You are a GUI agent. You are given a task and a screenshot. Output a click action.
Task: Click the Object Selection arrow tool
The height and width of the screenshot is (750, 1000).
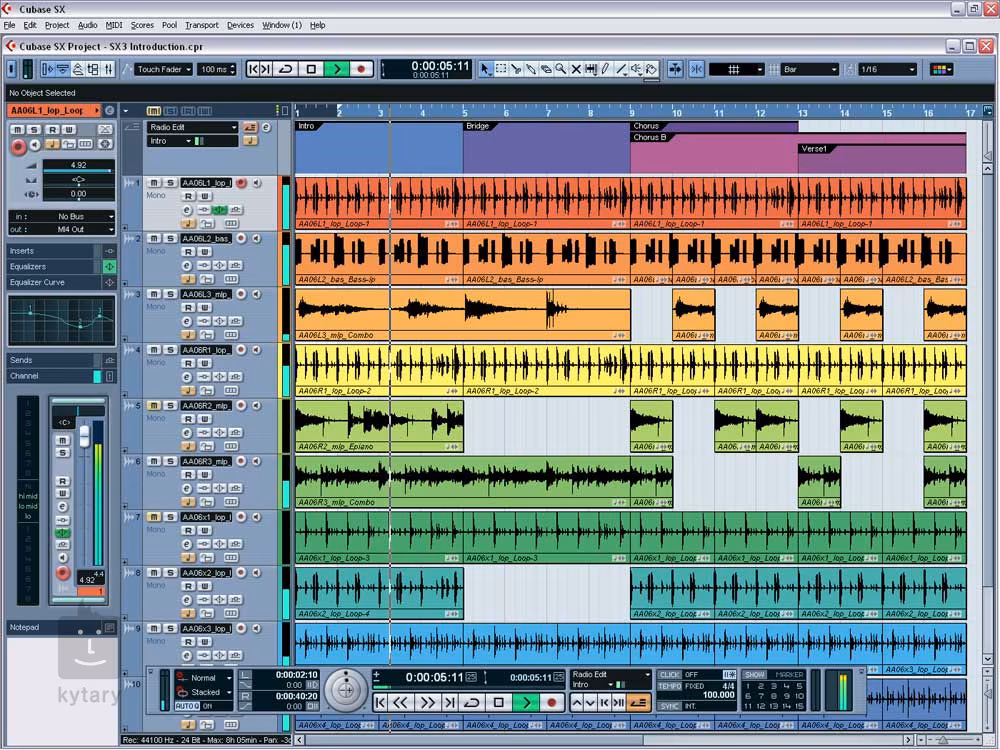tap(486, 69)
